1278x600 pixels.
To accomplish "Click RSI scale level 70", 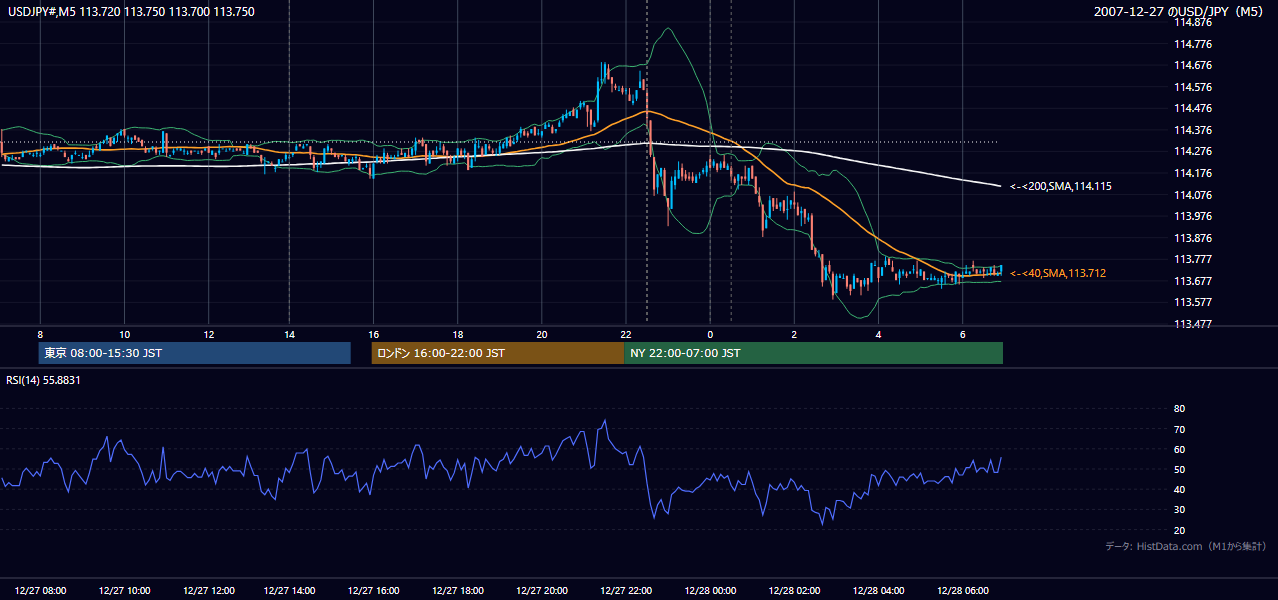I will coord(1179,429).
